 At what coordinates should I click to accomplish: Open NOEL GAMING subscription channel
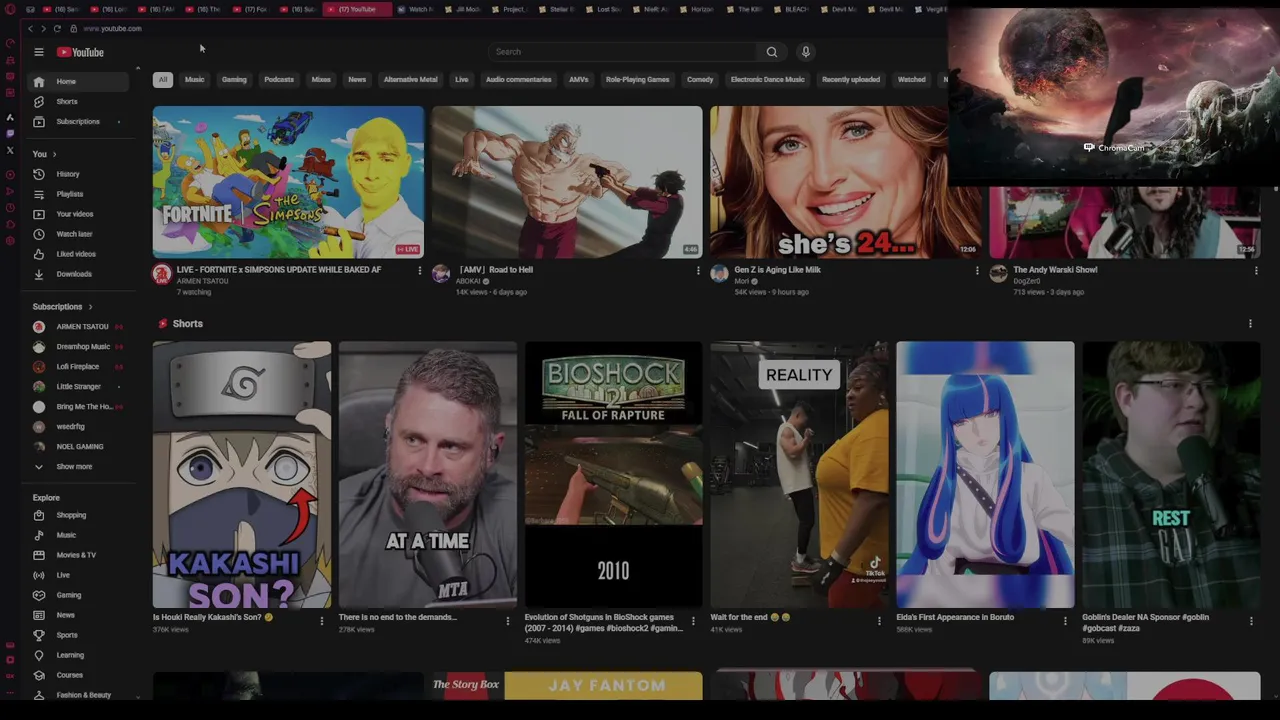point(78,447)
